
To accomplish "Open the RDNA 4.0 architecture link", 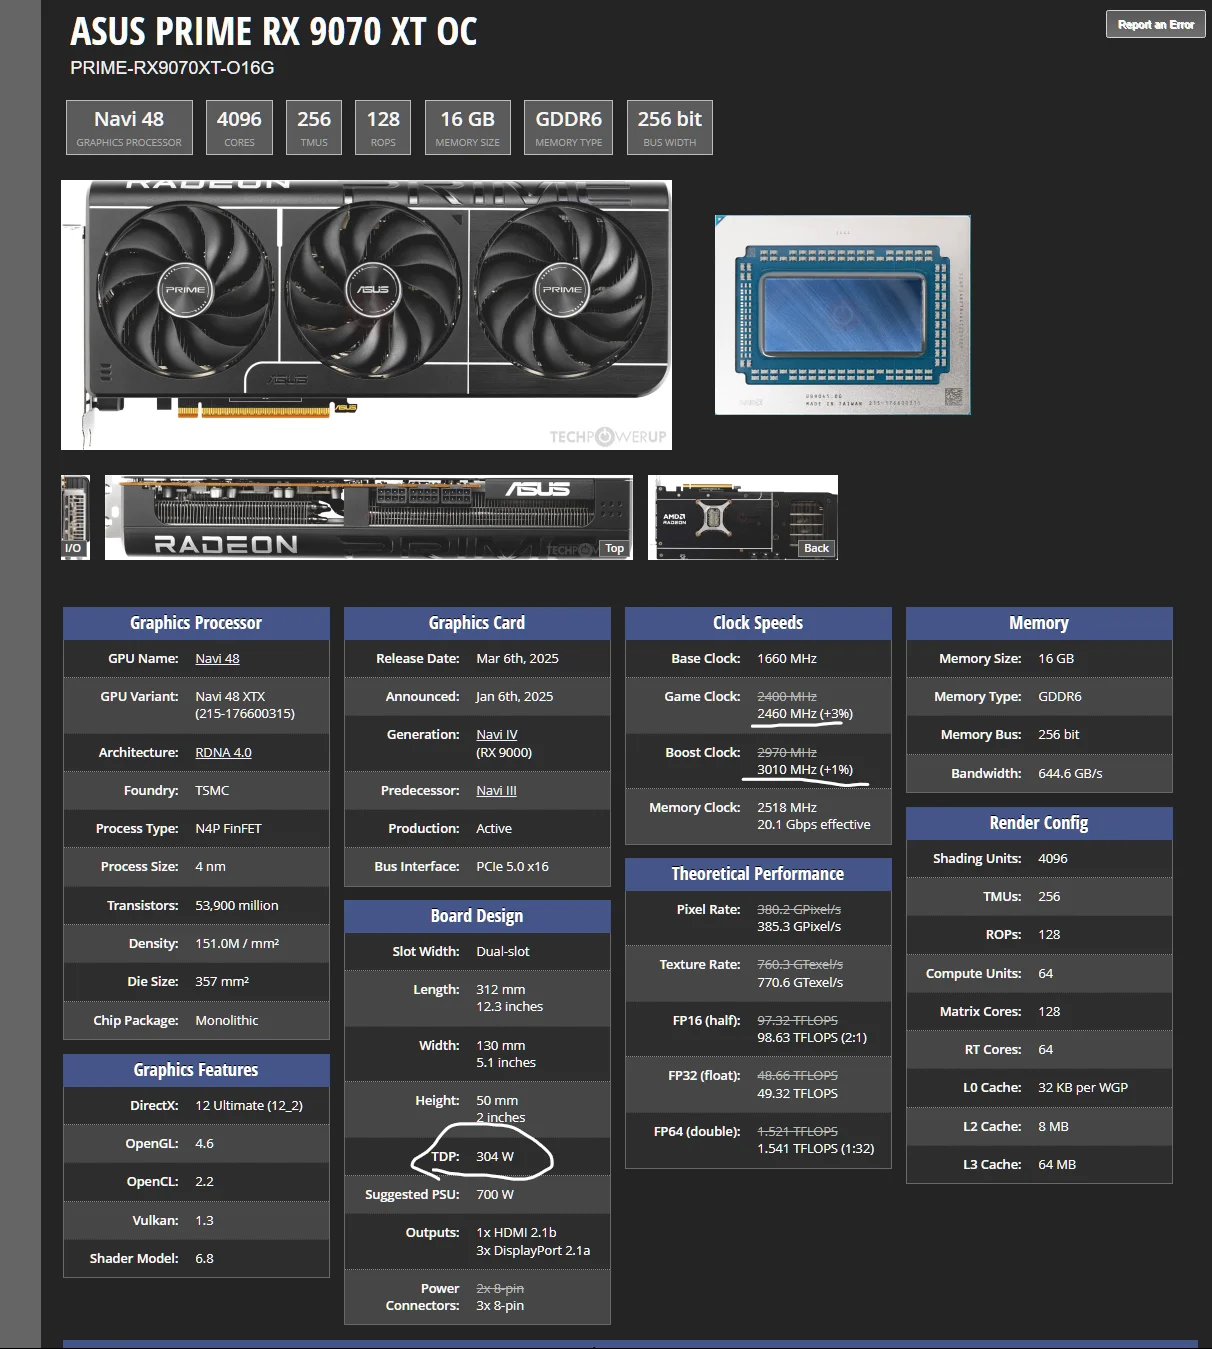I will (223, 752).
